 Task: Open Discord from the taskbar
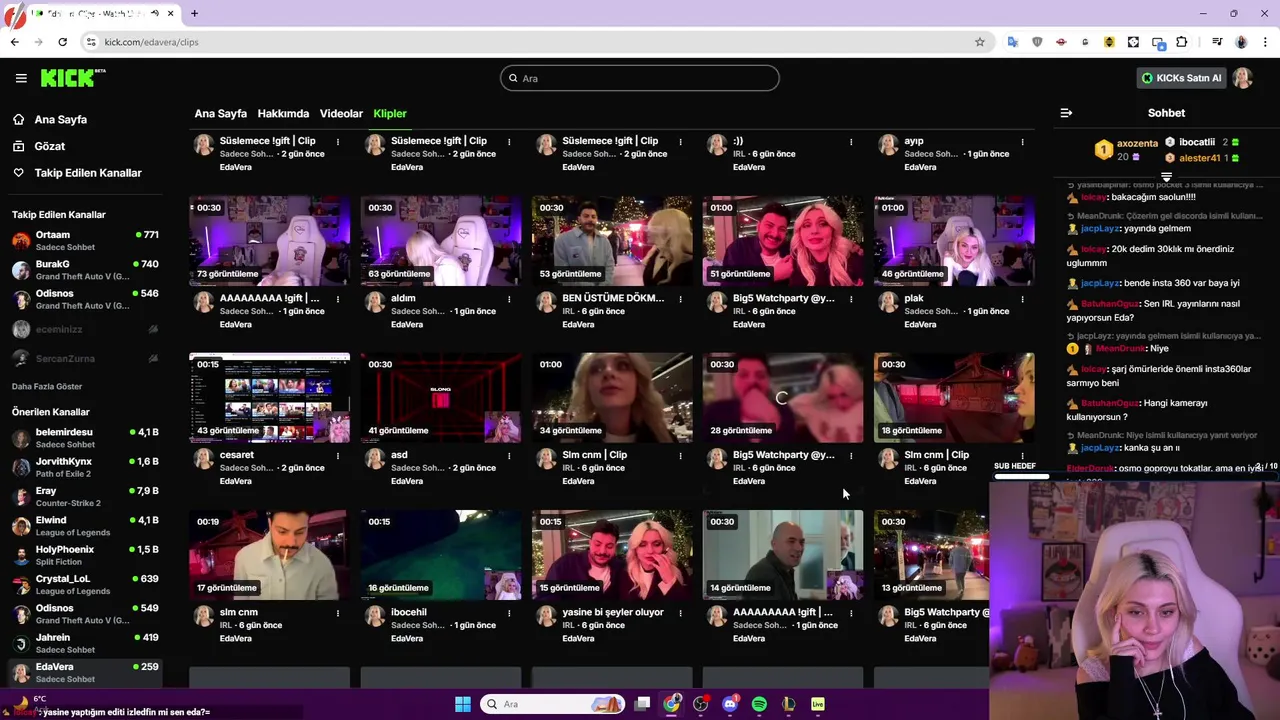(x=730, y=704)
